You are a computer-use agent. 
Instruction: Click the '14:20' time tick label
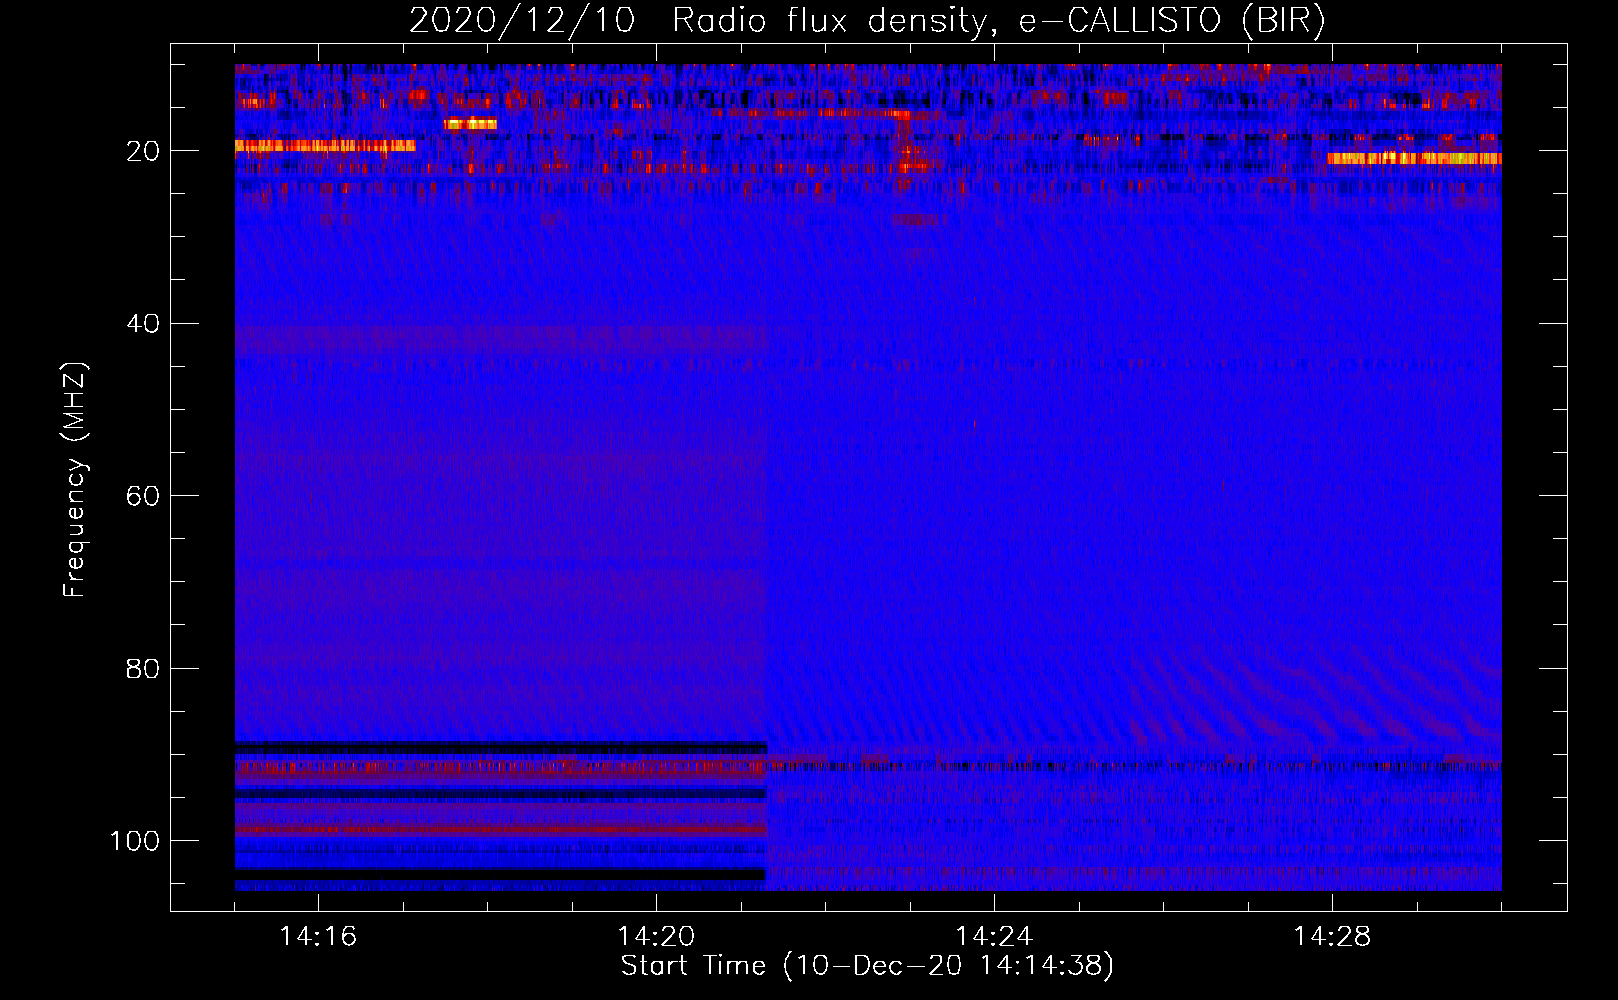656,936
